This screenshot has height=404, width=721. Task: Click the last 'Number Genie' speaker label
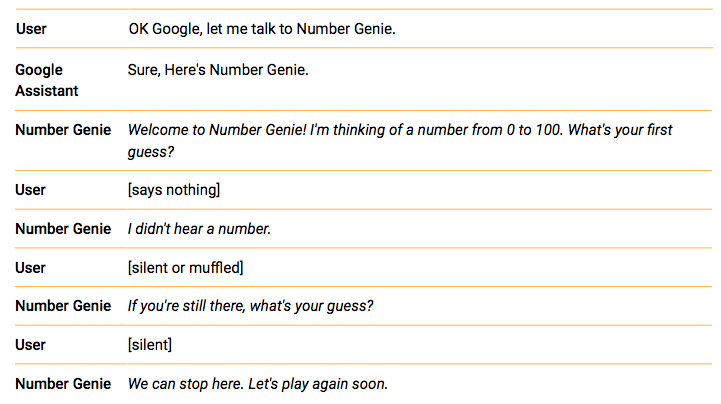click(63, 384)
